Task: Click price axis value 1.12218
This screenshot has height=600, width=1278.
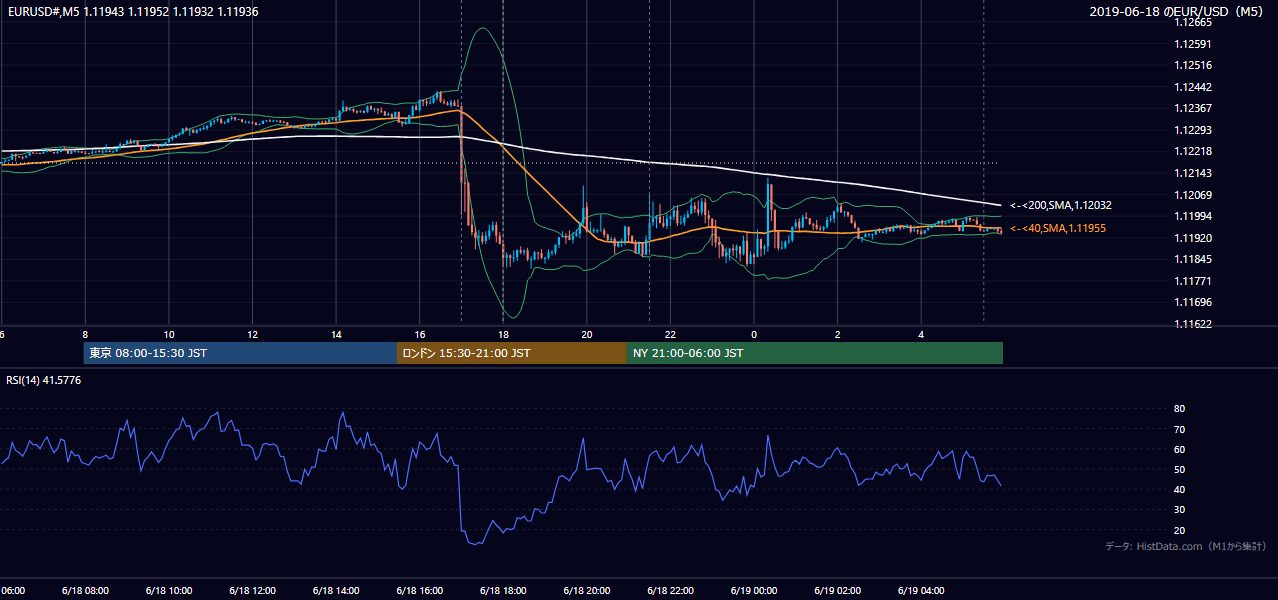Action: click(x=1194, y=151)
